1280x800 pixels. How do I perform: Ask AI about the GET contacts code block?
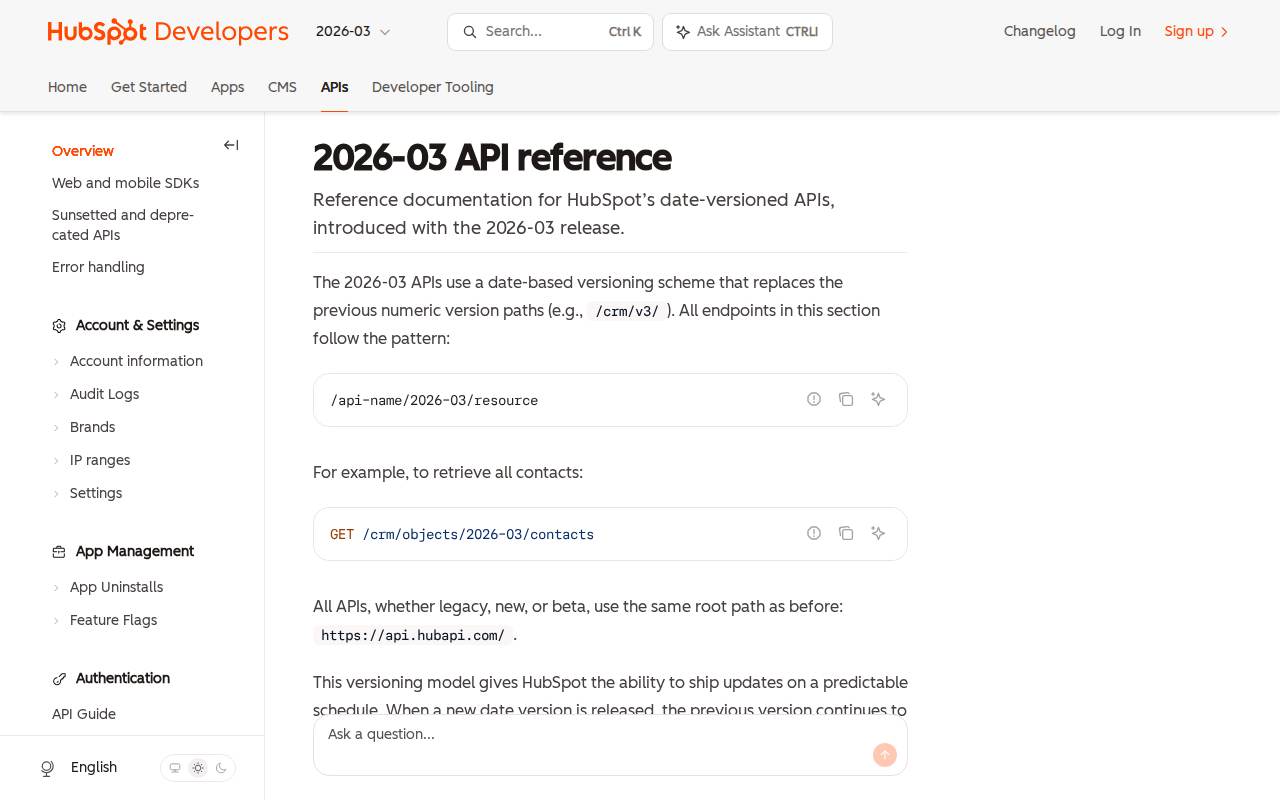click(878, 533)
